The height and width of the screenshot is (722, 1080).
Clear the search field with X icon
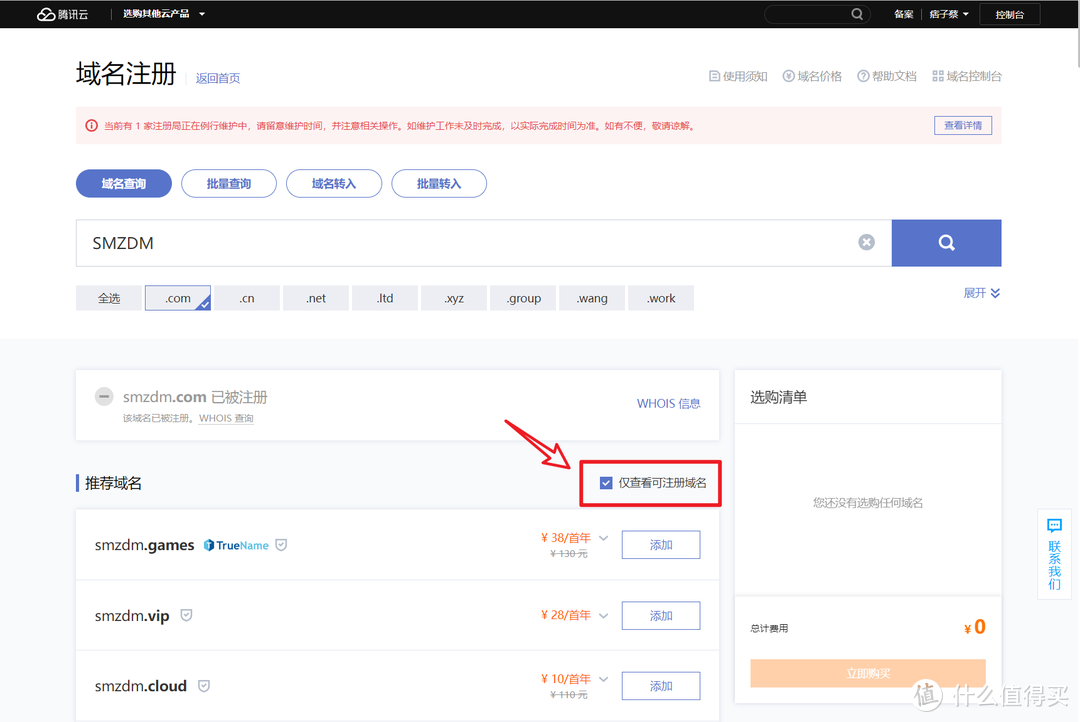click(866, 242)
